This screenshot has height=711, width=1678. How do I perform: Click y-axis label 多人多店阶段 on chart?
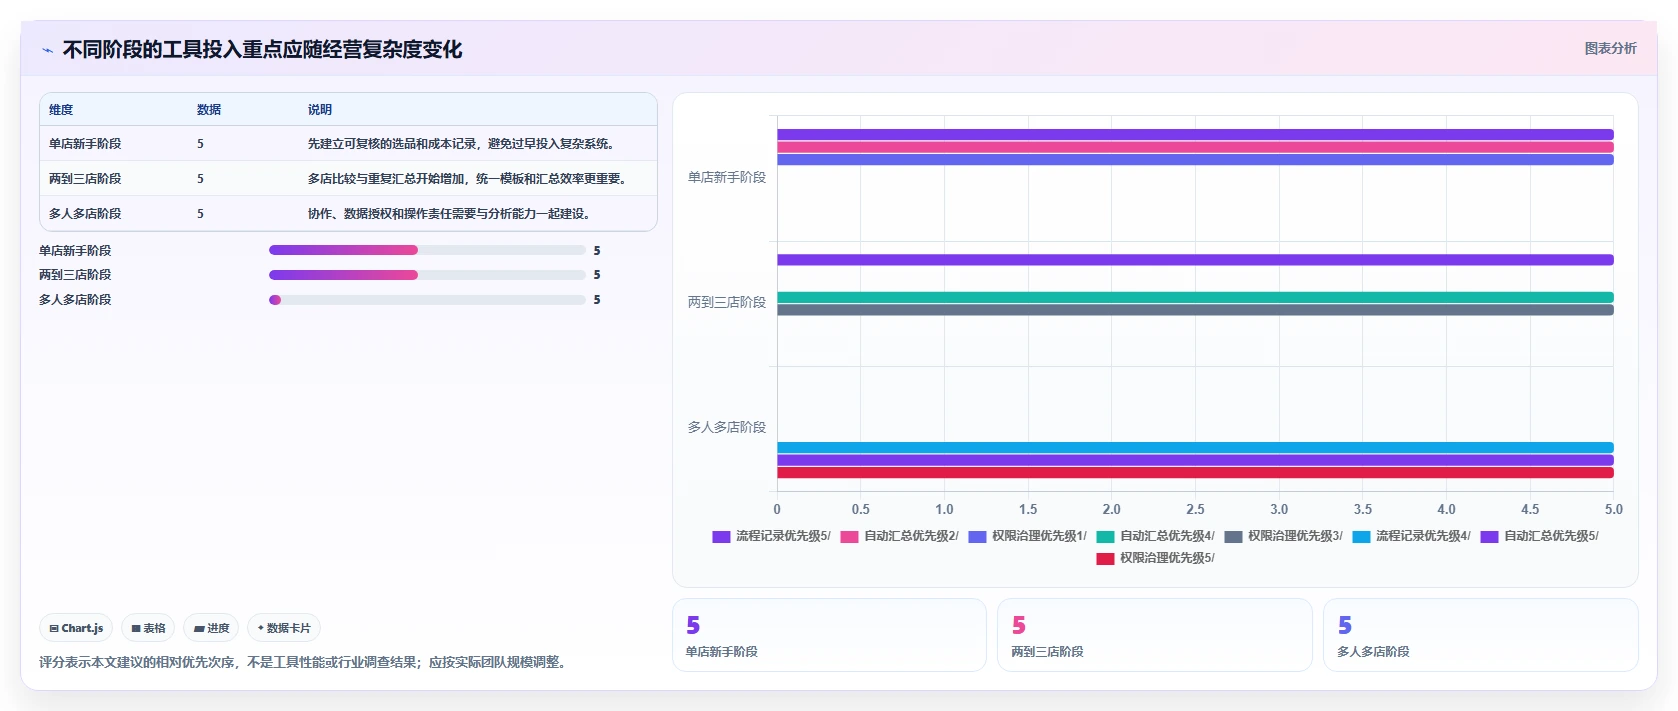(727, 427)
